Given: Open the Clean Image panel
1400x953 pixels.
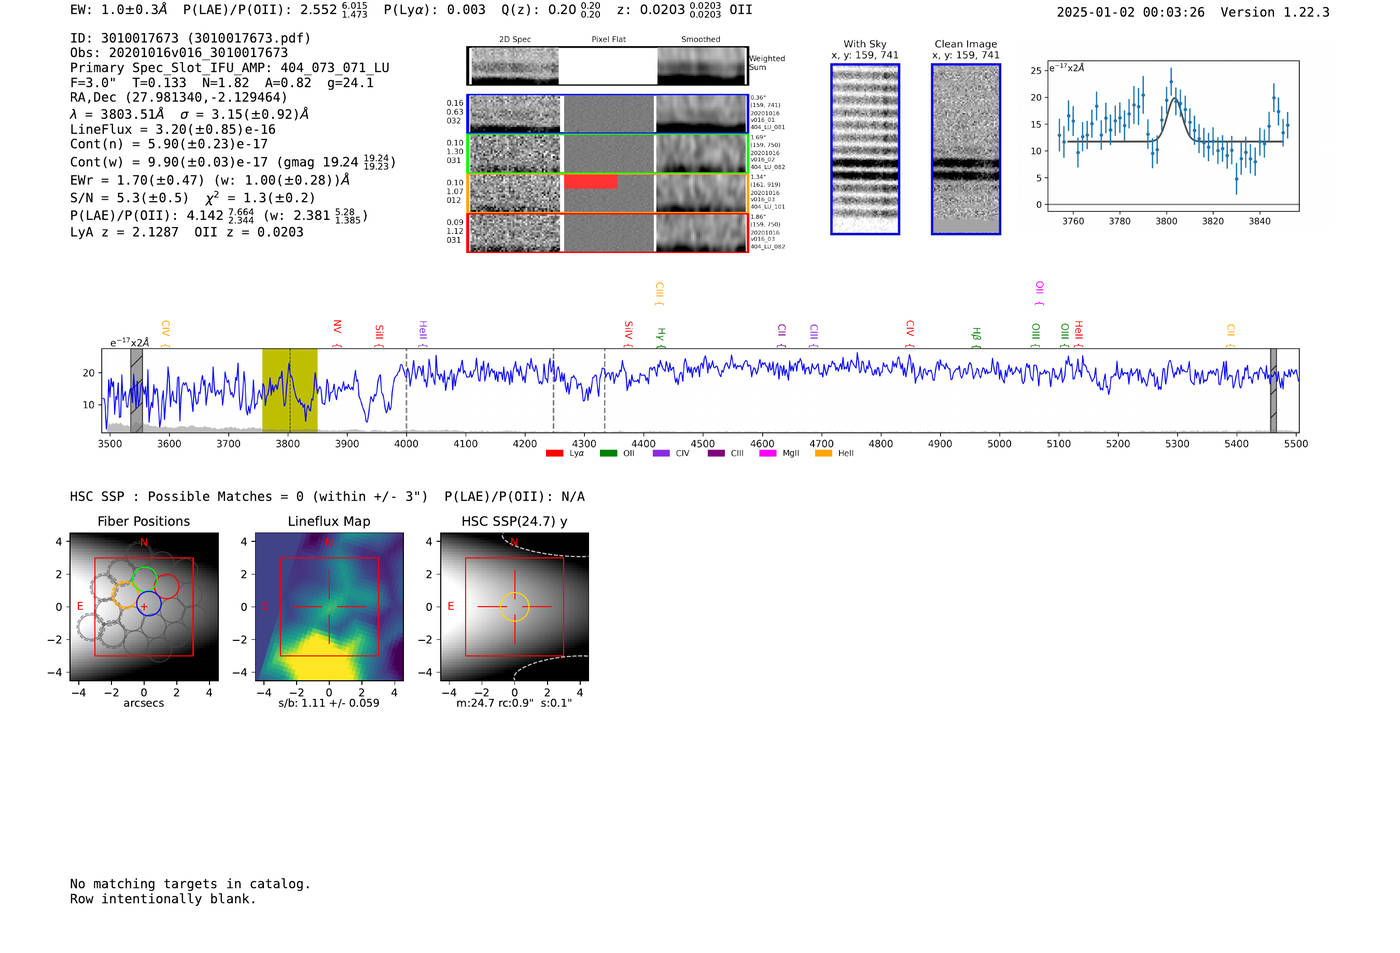Looking at the screenshot, I should [966, 149].
